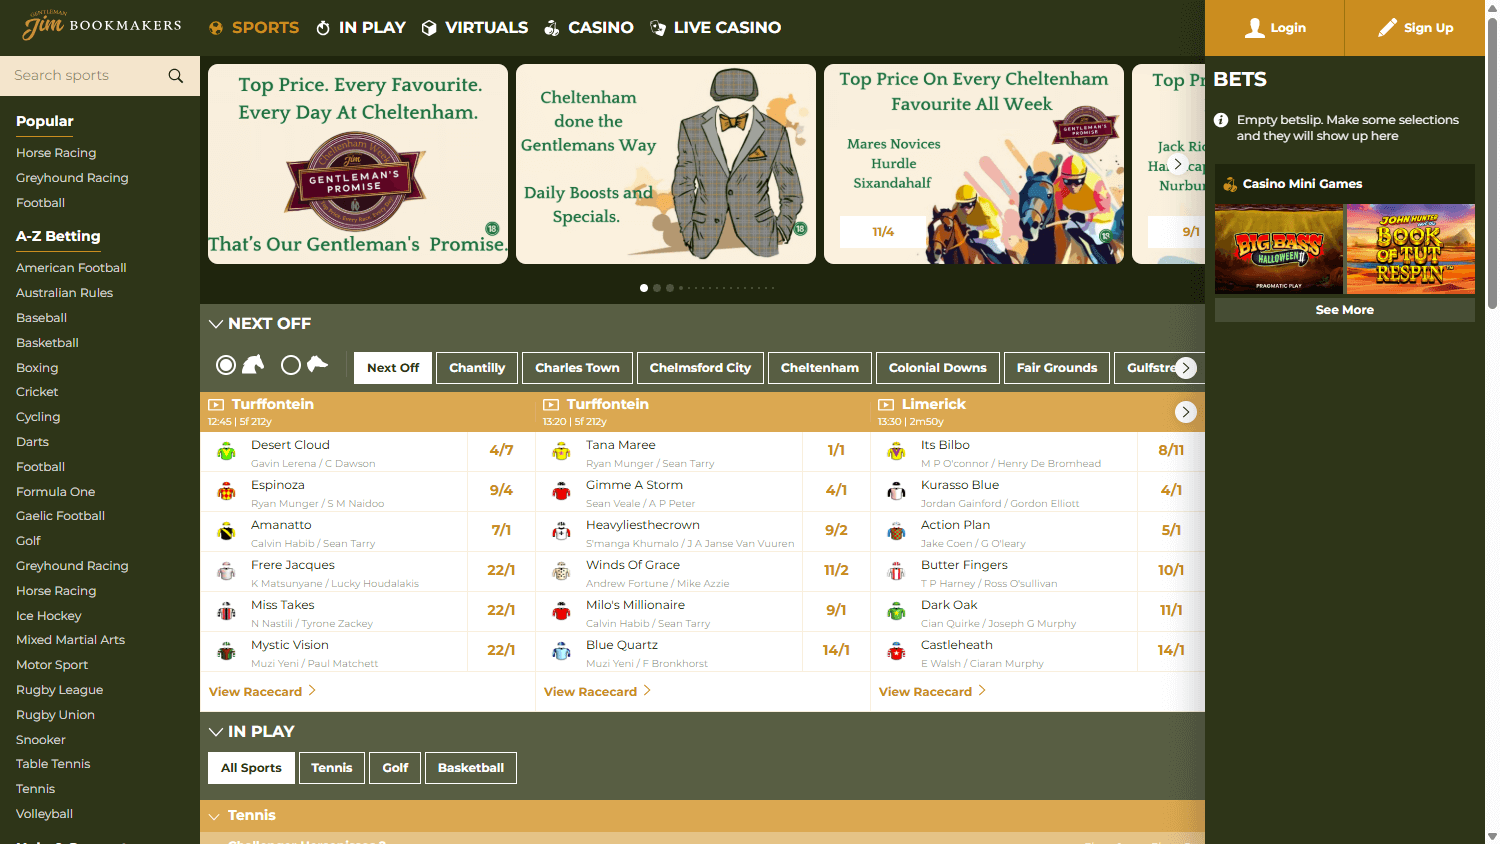
Task: Select Sixandahalf odds 11/4 on promo
Action: [883, 232]
